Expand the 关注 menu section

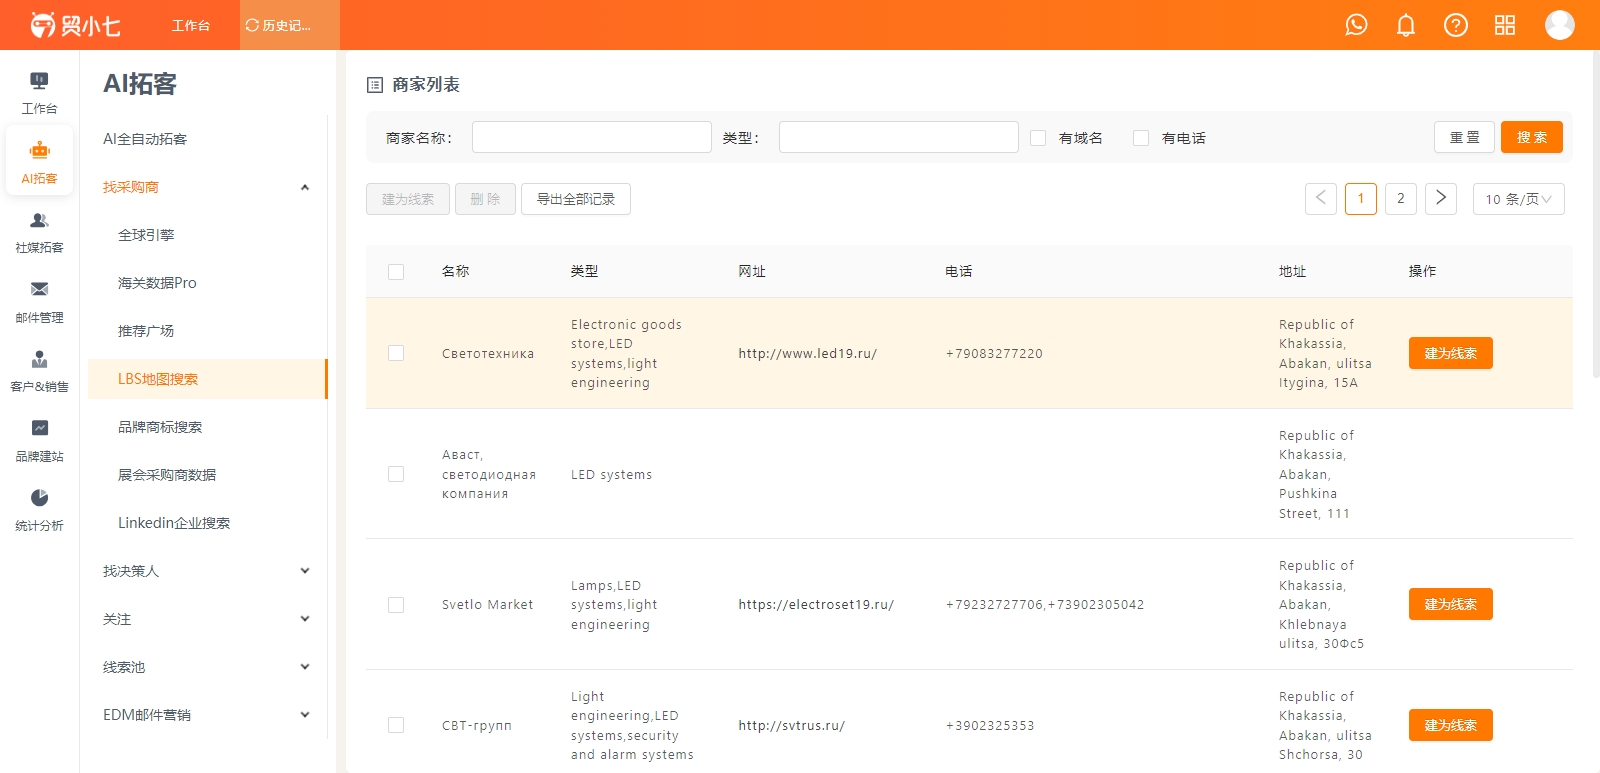coord(207,619)
